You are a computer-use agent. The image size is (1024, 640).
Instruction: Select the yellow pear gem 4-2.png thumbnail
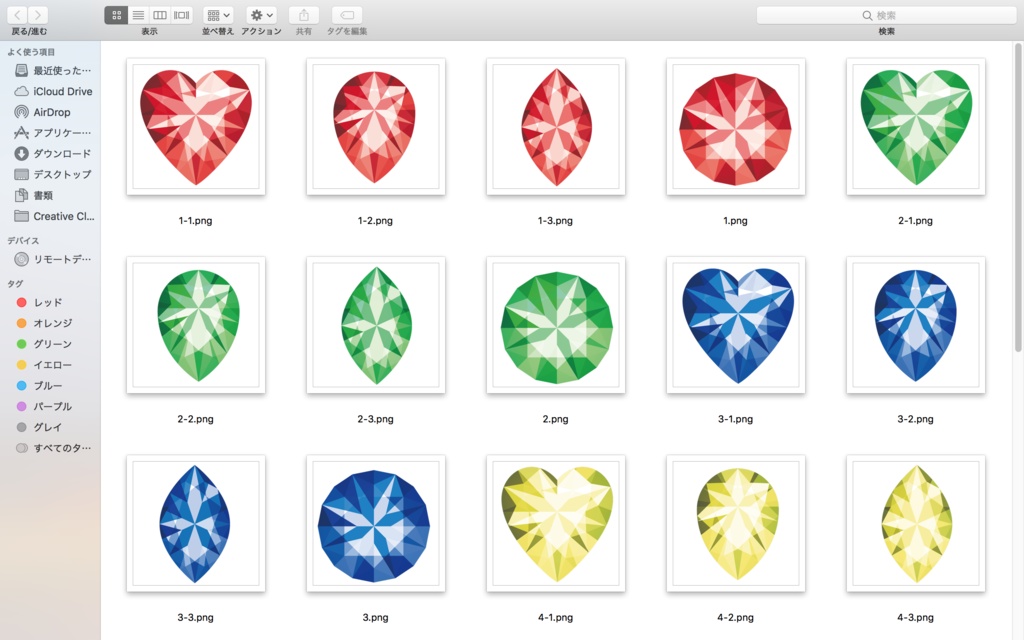pyautogui.click(x=735, y=524)
